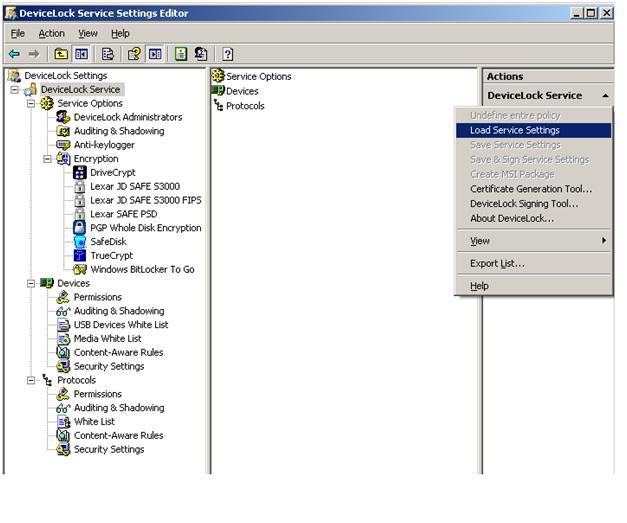Viewport: 627px width, 523px height.
Task: Select White List under Protocols
Action: coord(94,422)
